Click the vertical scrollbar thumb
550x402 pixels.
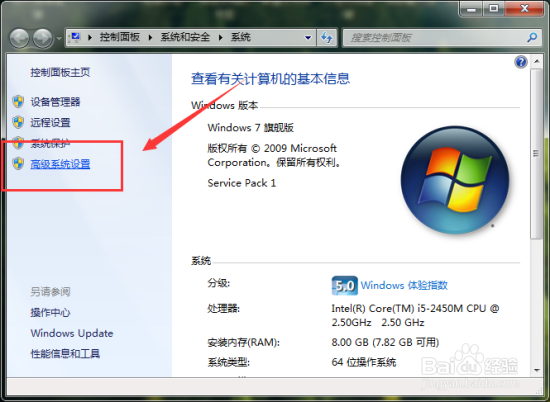click(x=536, y=153)
